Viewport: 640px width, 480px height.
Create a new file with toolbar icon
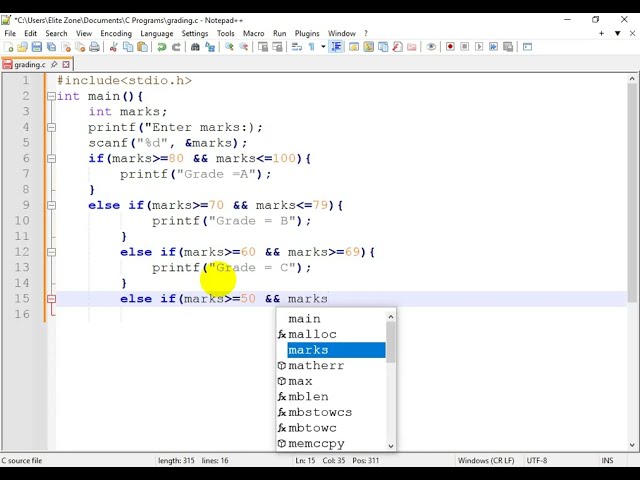[8, 47]
